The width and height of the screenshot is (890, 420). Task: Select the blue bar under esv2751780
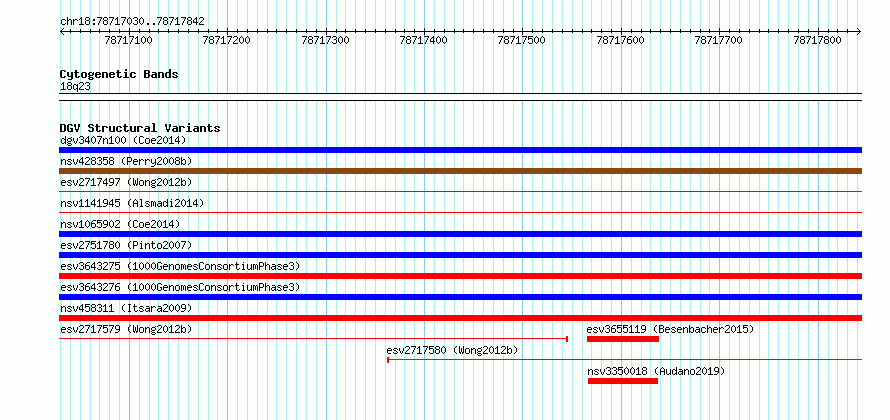click(460, 255)
